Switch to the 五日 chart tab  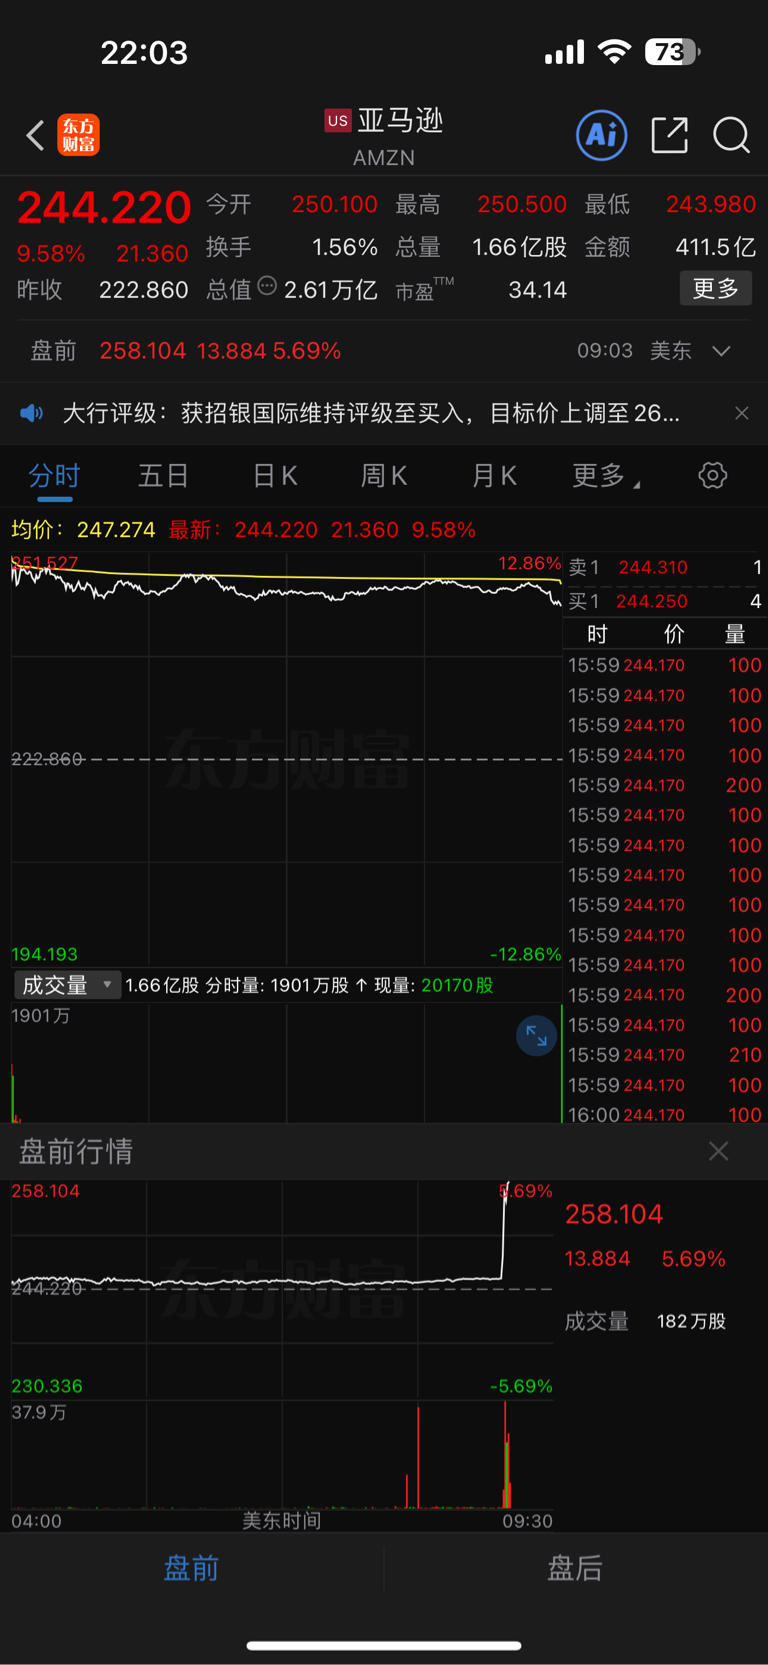pos(163,476)
